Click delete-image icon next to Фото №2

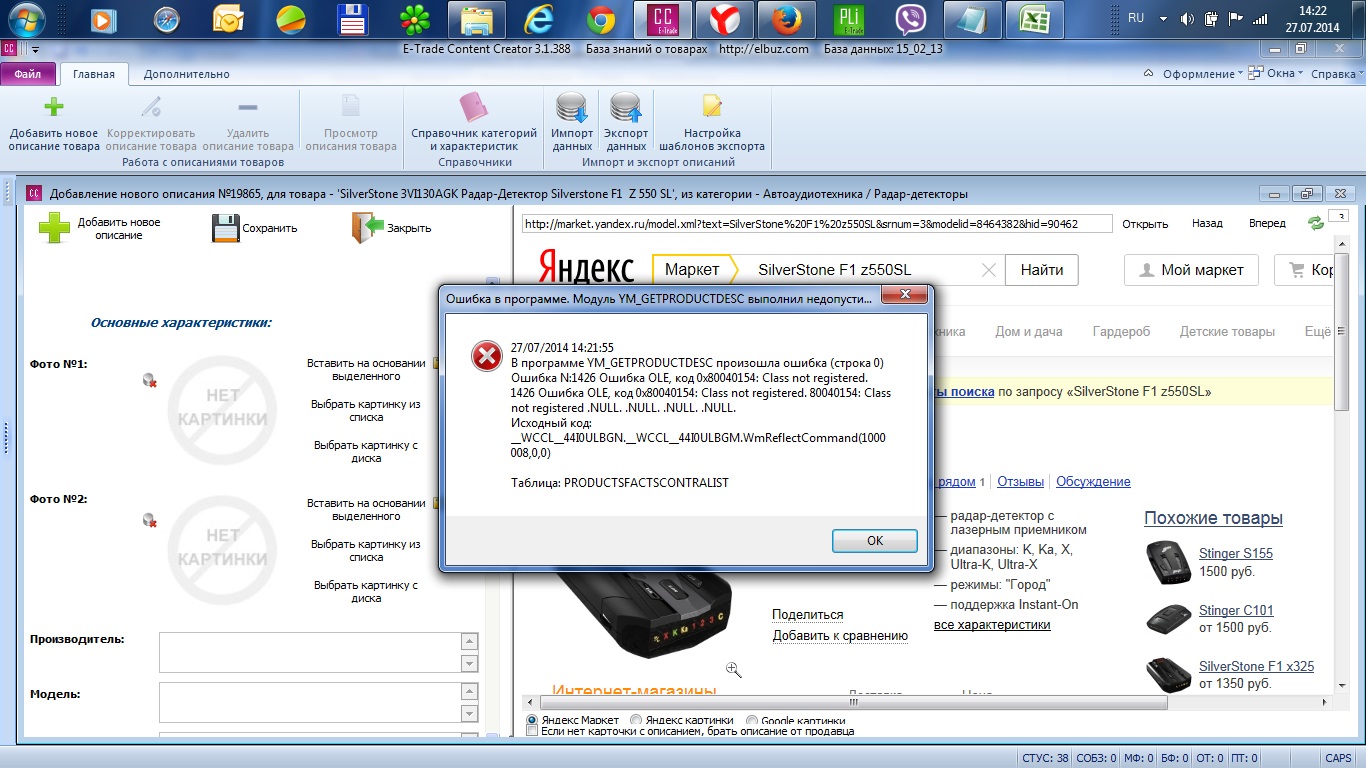coord(150,520)
